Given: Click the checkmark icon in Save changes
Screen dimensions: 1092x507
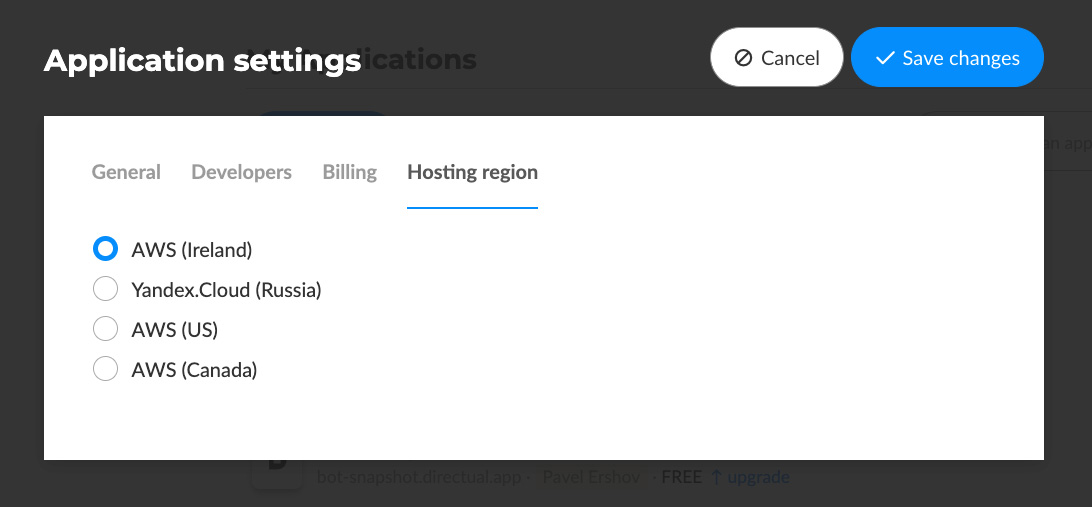Looking at the screenshot, I should [x=884, y=58].
